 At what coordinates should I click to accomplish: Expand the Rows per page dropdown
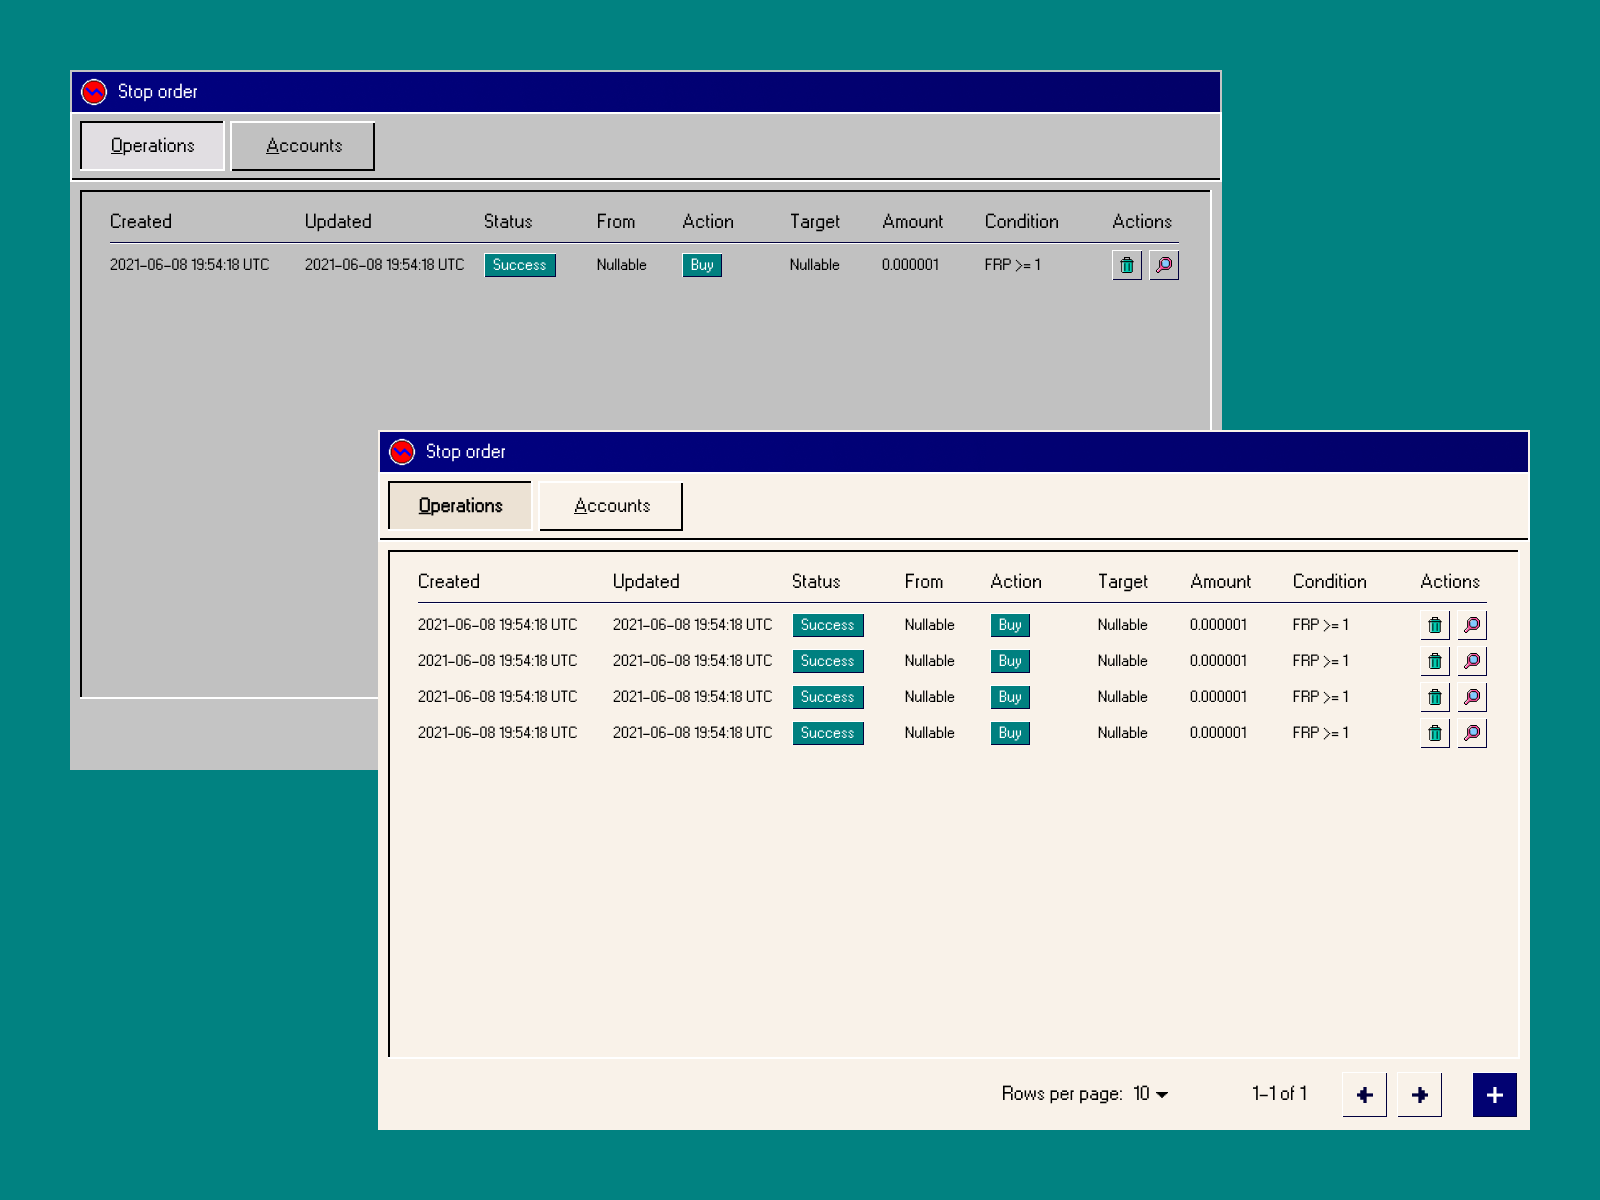tap(1151, 1094)
